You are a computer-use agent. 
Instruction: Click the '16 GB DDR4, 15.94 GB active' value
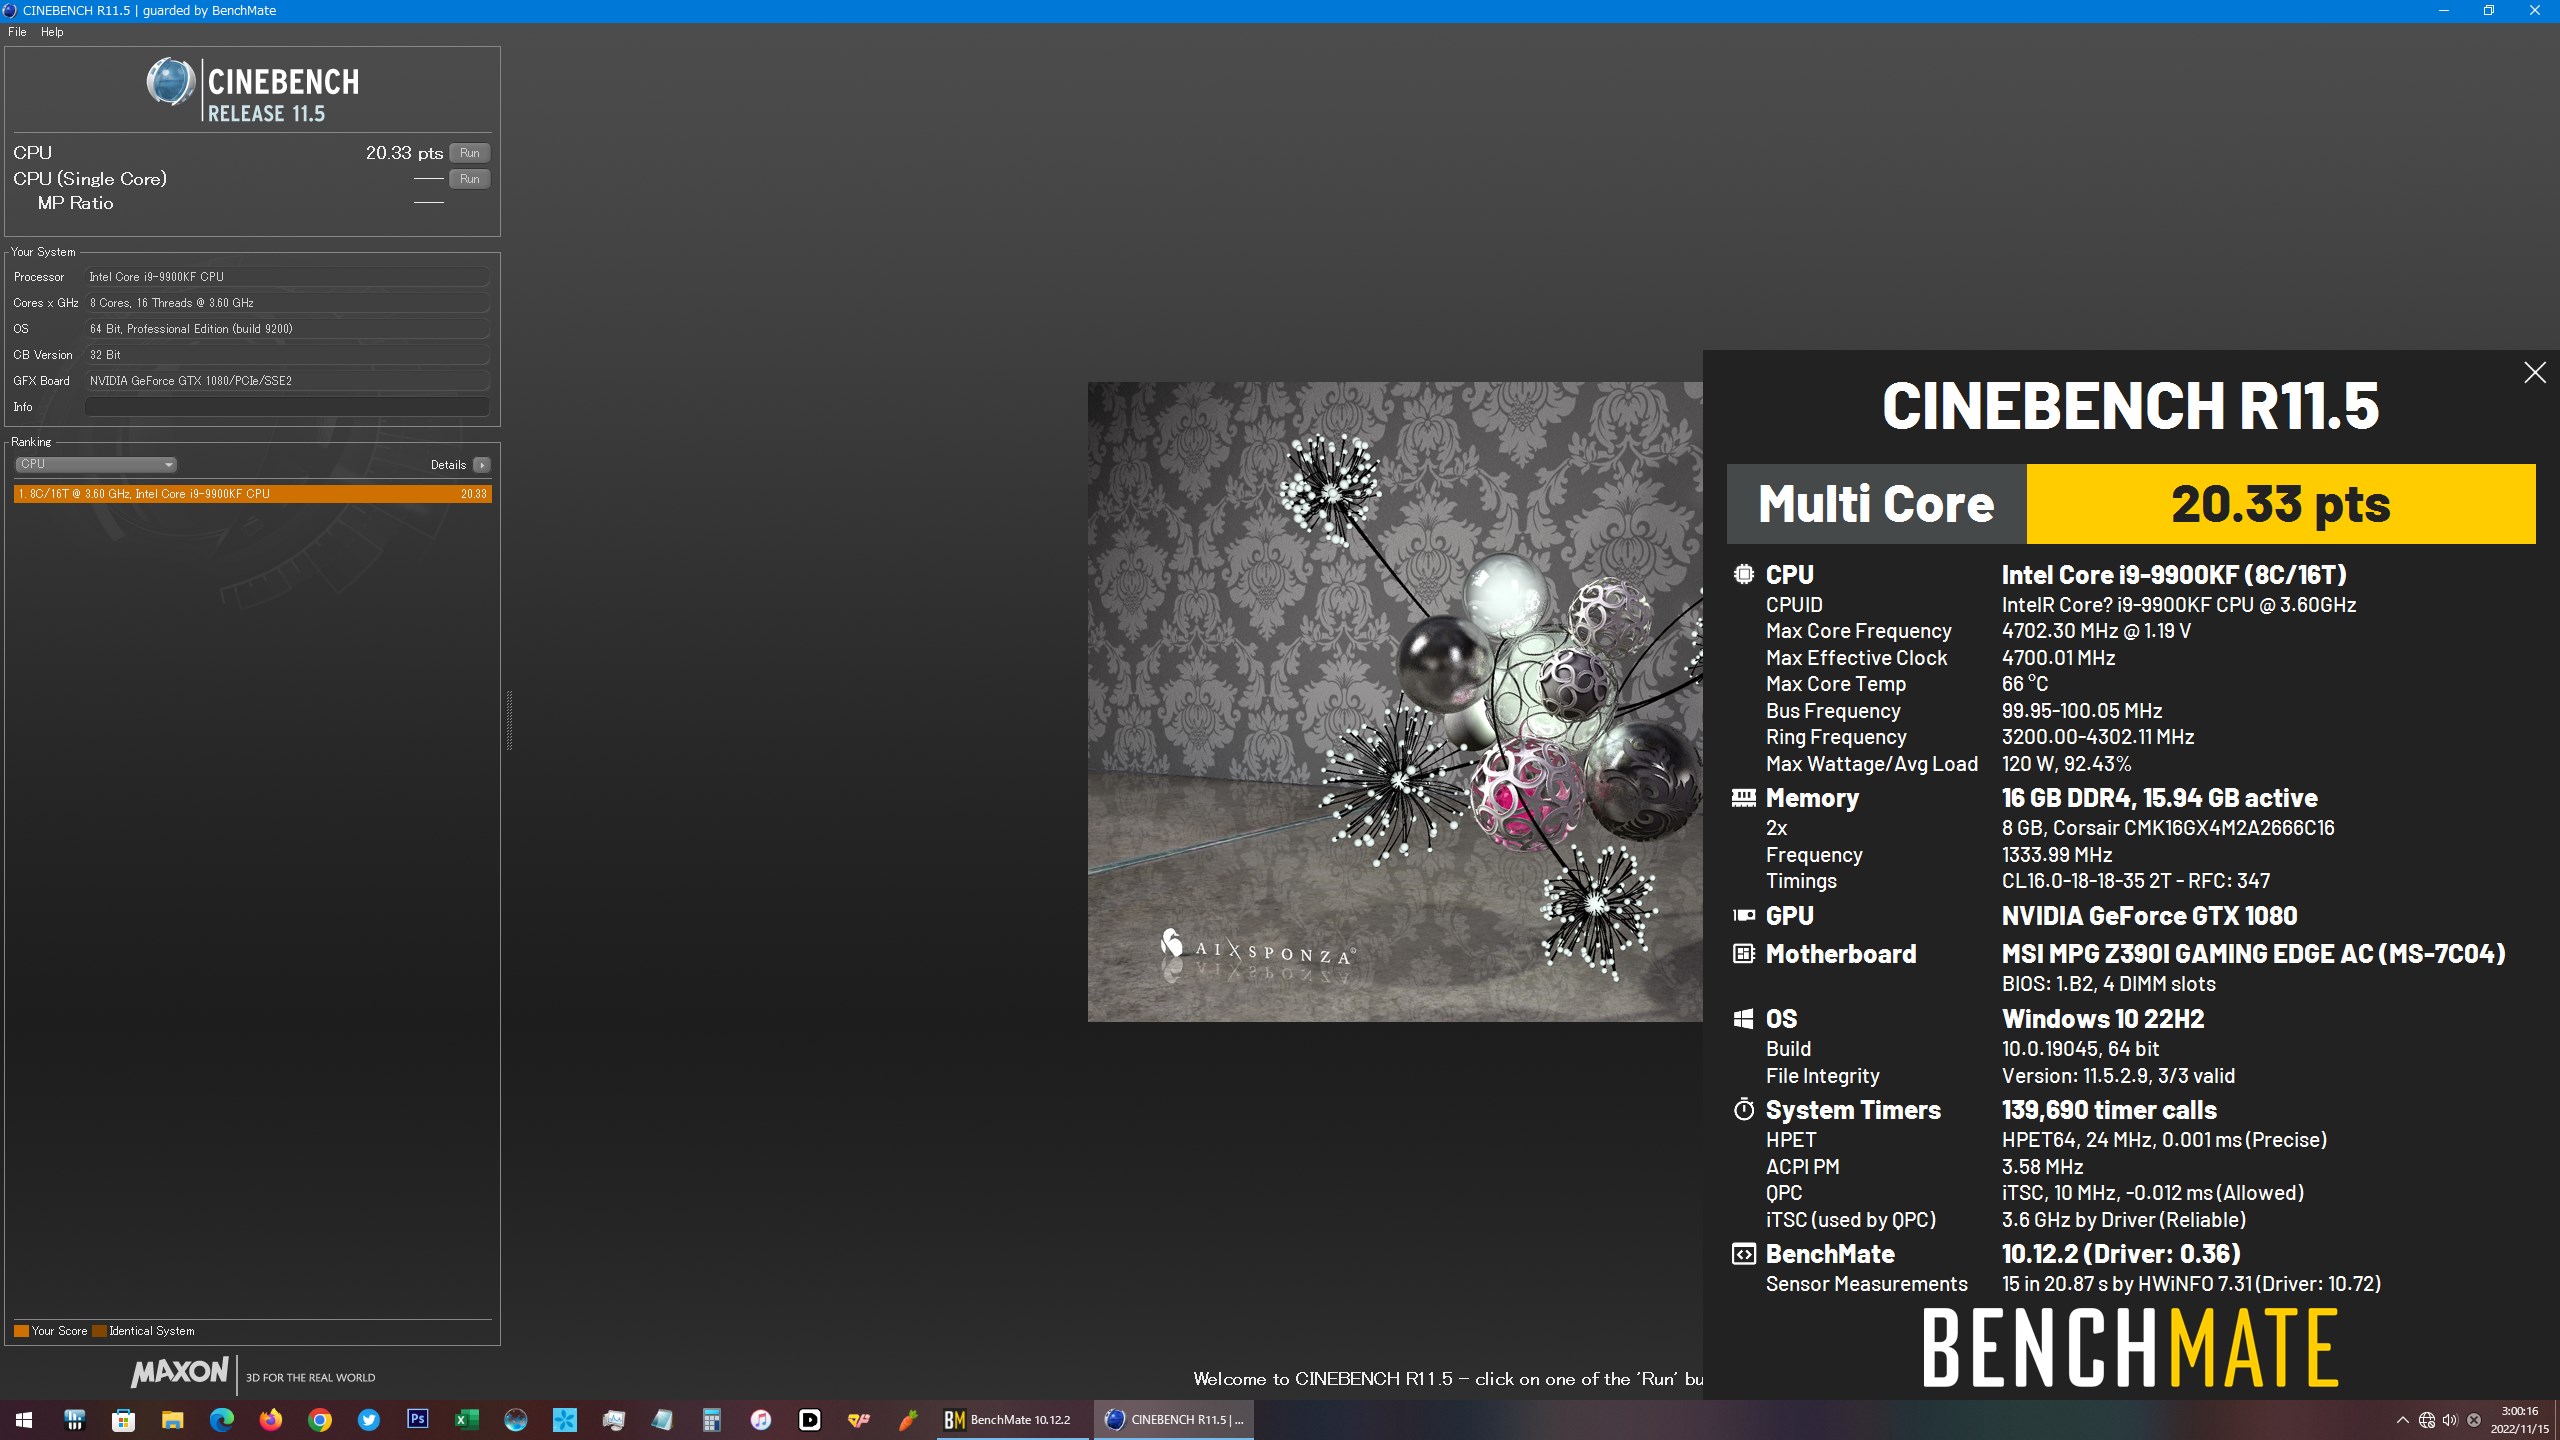click(x=2159, y=798)
